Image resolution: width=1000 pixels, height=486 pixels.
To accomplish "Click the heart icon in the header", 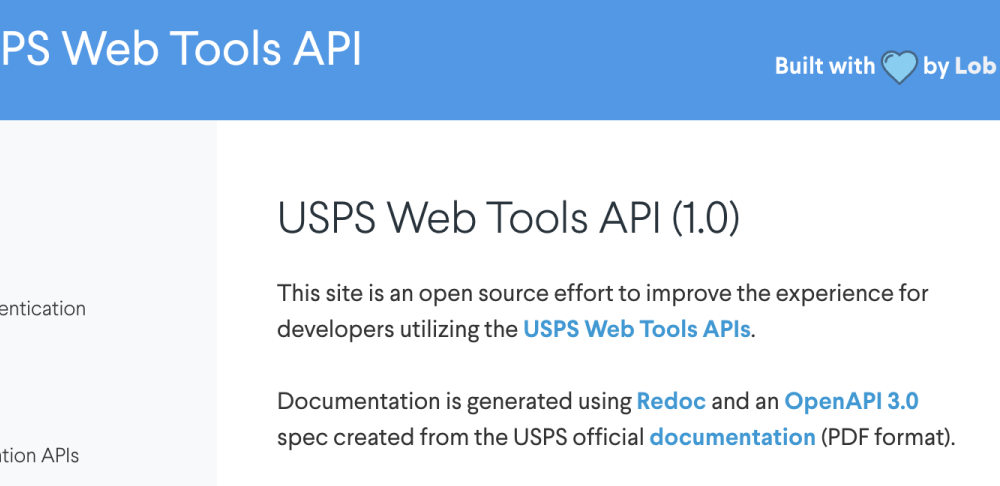I will pos(899,68).
